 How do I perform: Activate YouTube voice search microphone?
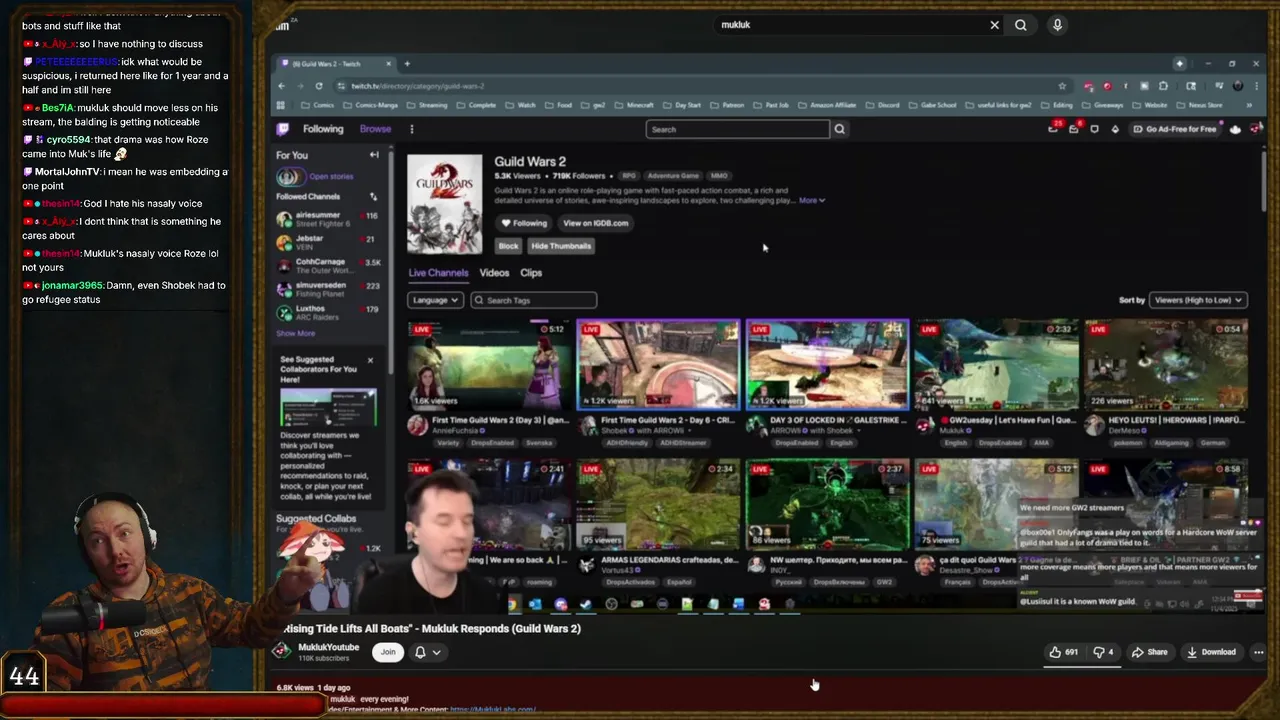tap(1057, 25)
